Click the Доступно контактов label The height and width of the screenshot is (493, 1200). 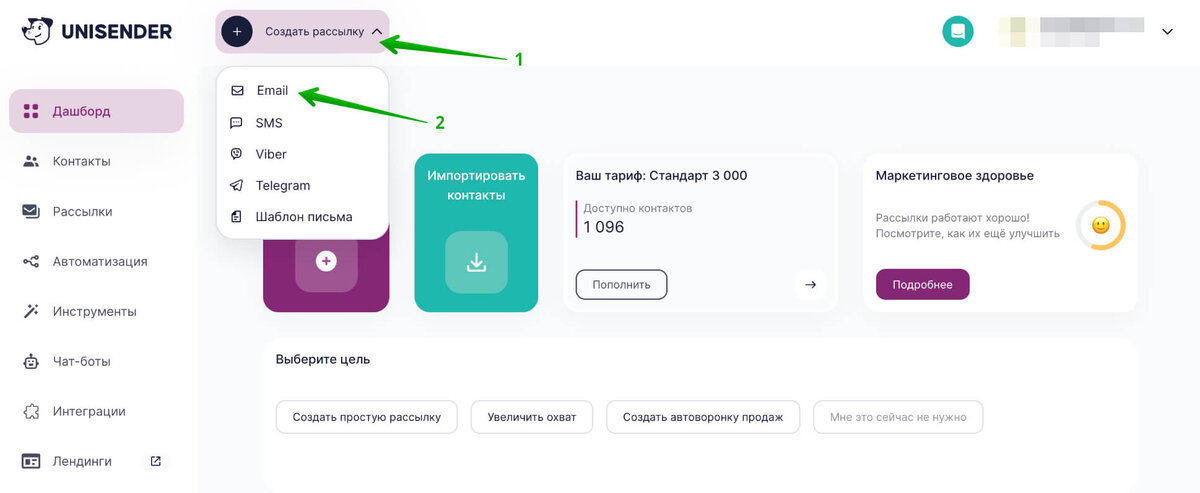(x=638, y=208)
